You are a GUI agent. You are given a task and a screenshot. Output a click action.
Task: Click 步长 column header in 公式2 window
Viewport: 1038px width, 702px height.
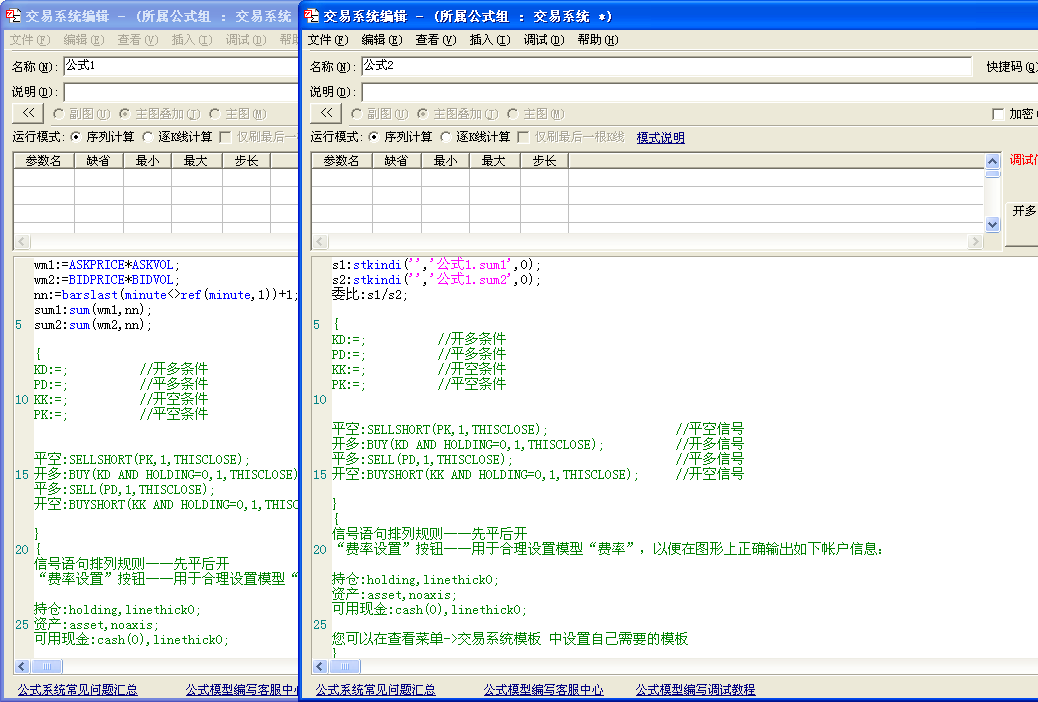[544, 161]
